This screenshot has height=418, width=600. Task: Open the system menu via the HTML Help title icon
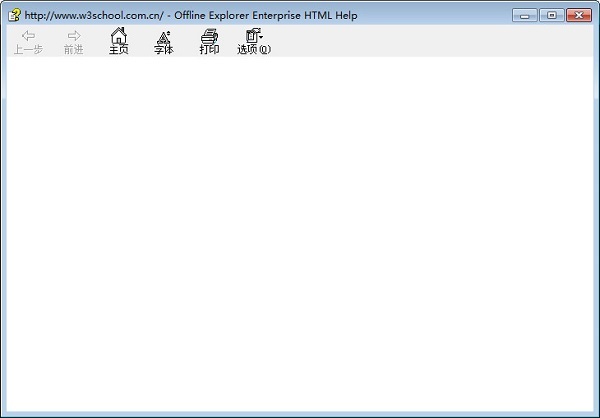coord(15,15)
